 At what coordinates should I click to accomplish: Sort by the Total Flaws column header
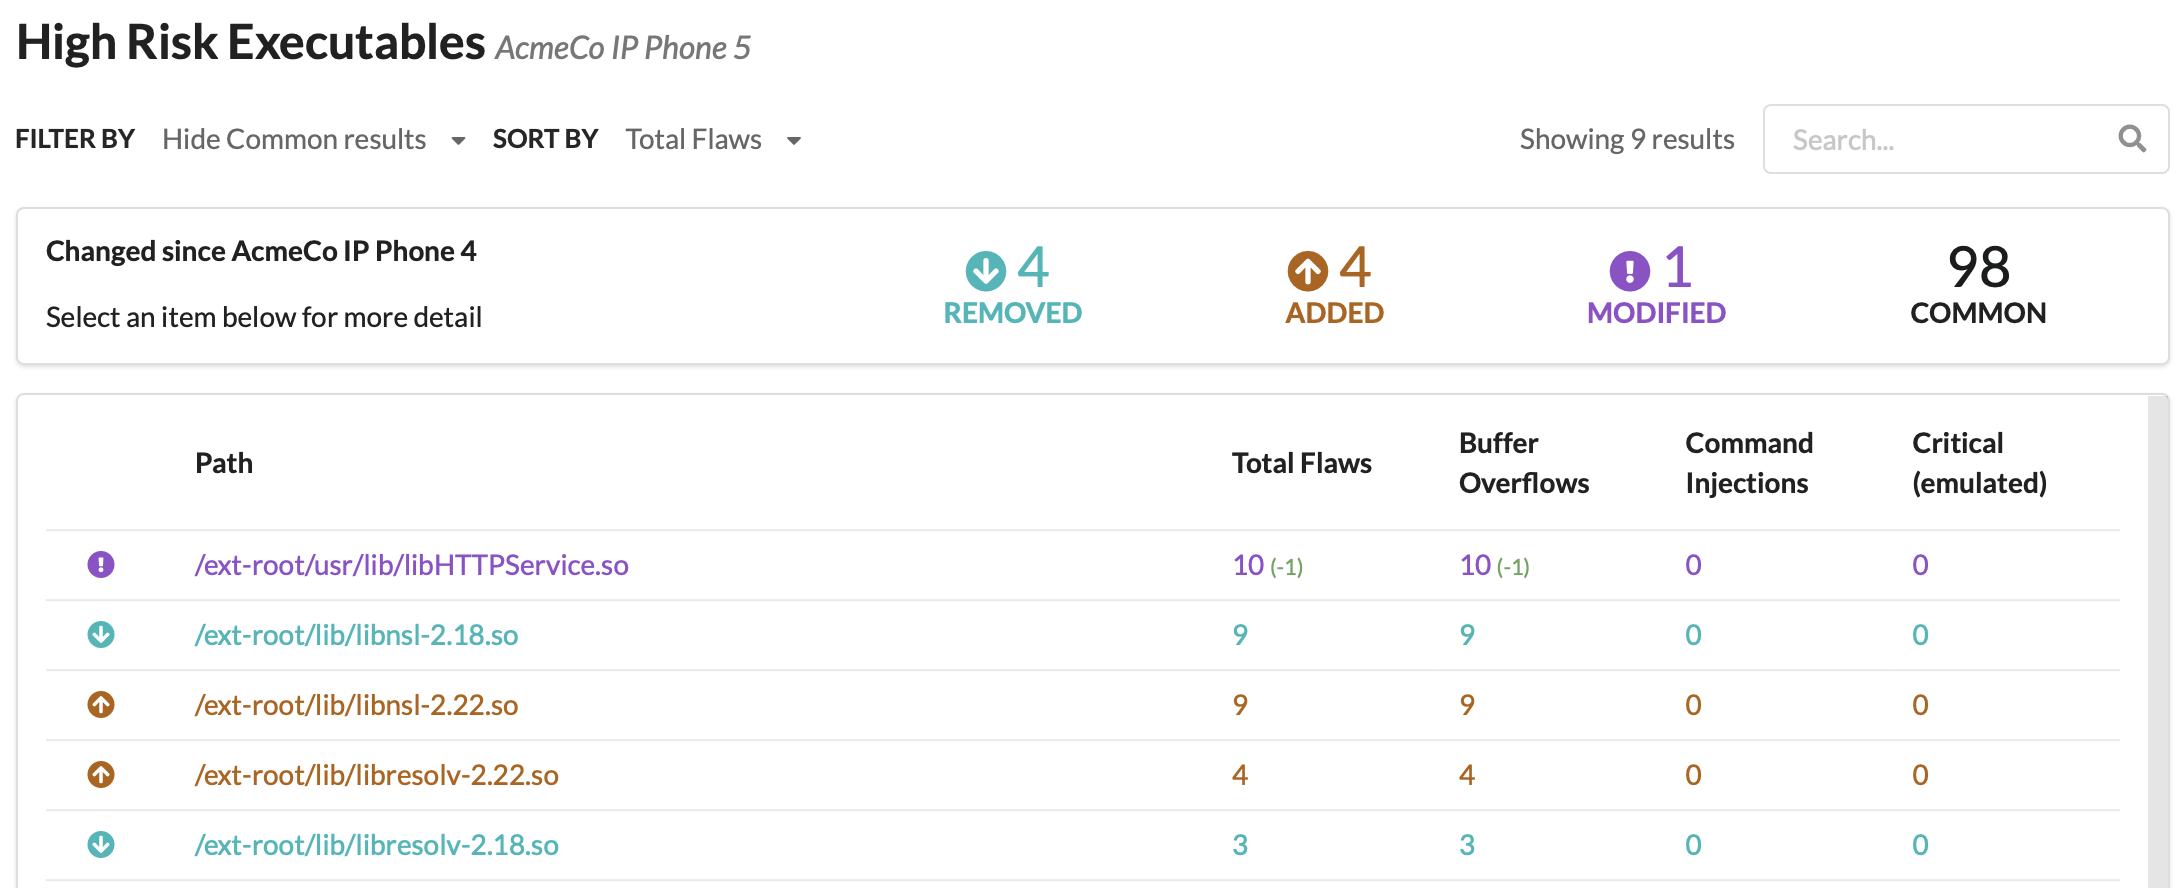point(1301,463)
